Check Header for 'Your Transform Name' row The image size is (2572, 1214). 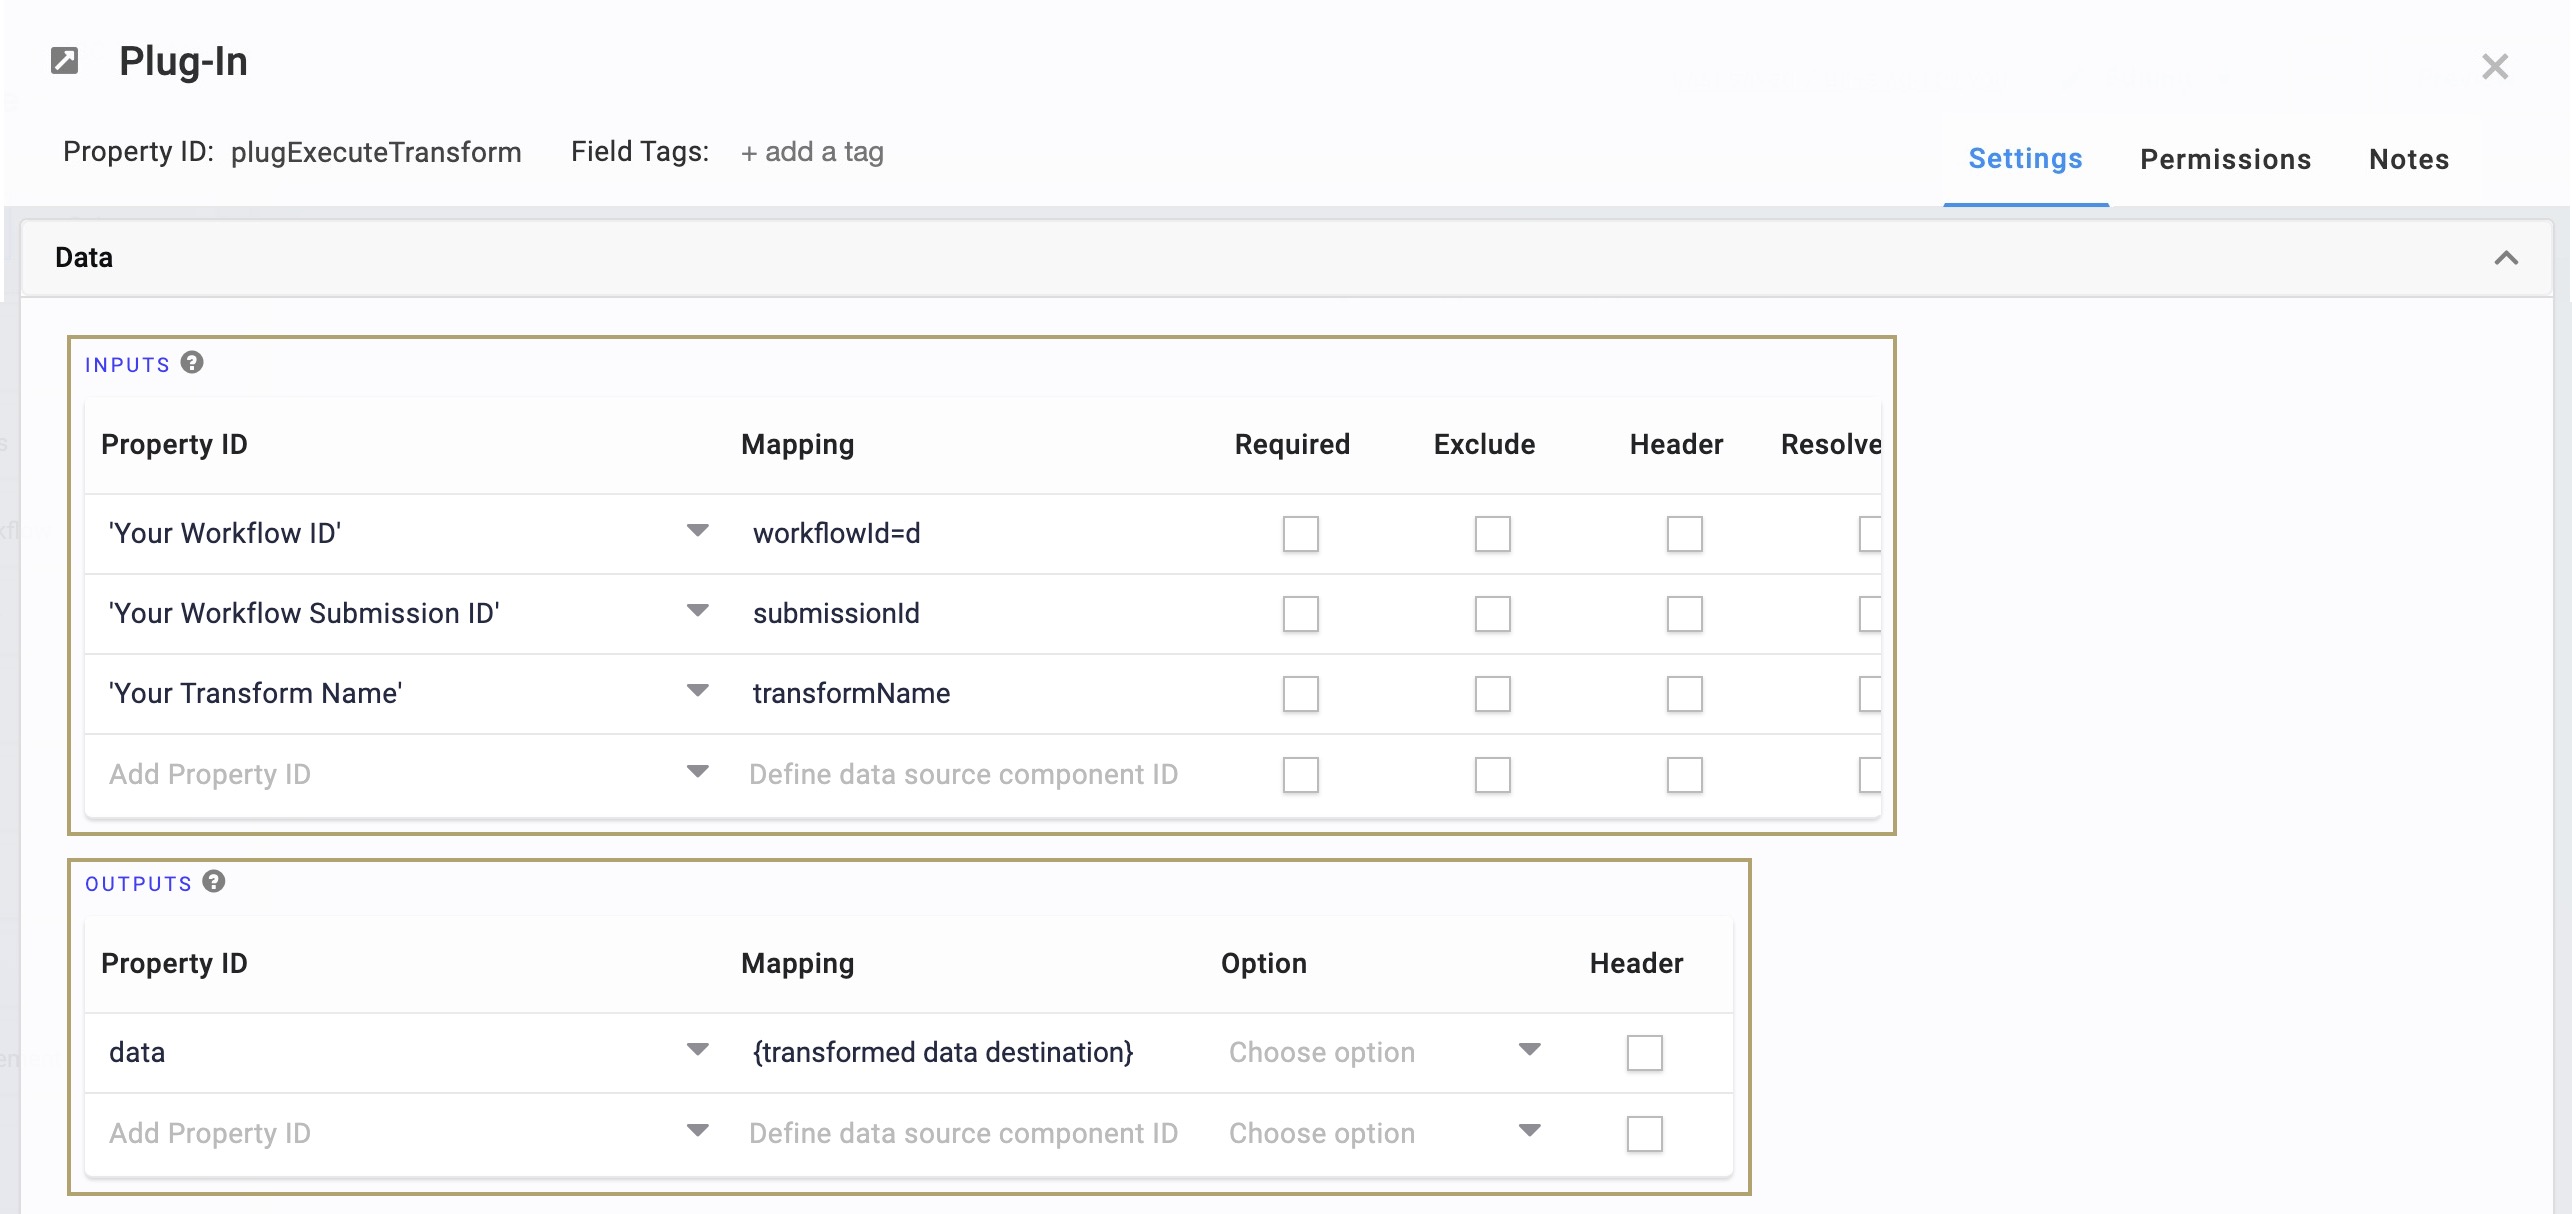[1685, 694]
